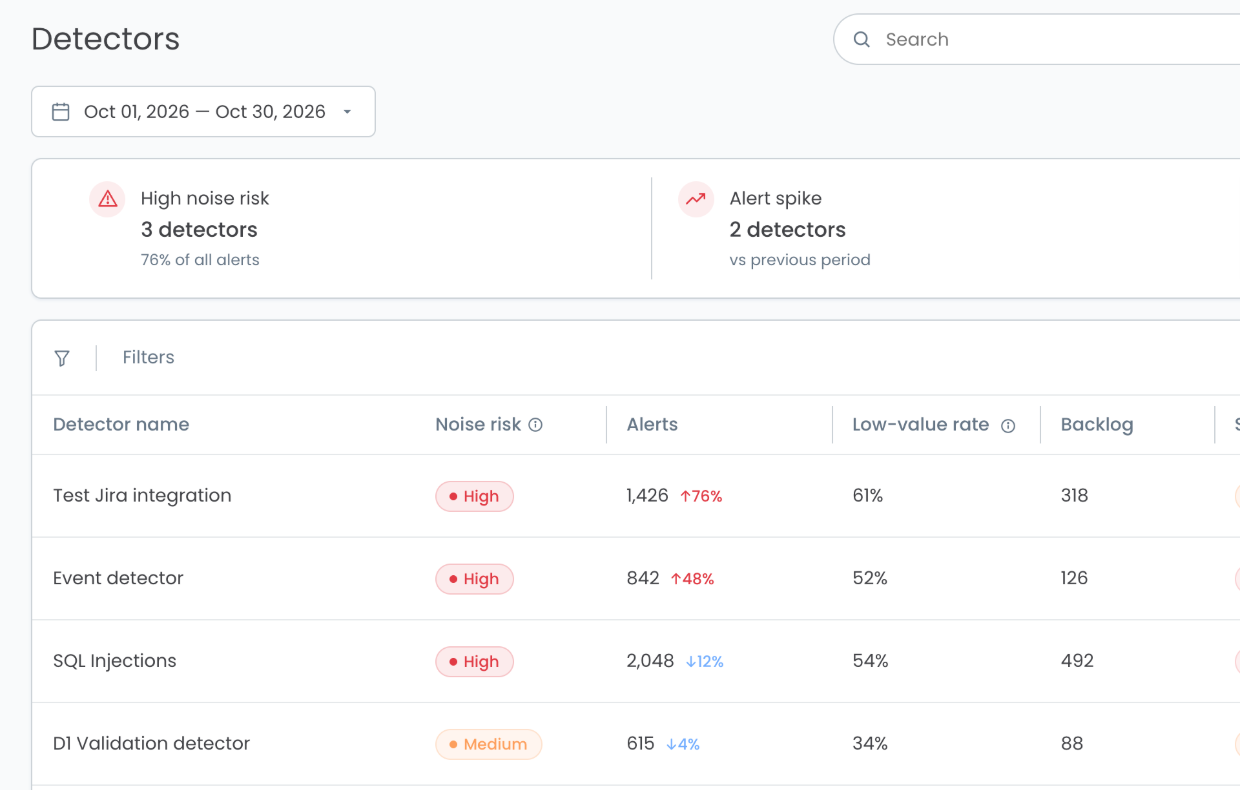Click the 34% low-value rate cell

point(870,743)
